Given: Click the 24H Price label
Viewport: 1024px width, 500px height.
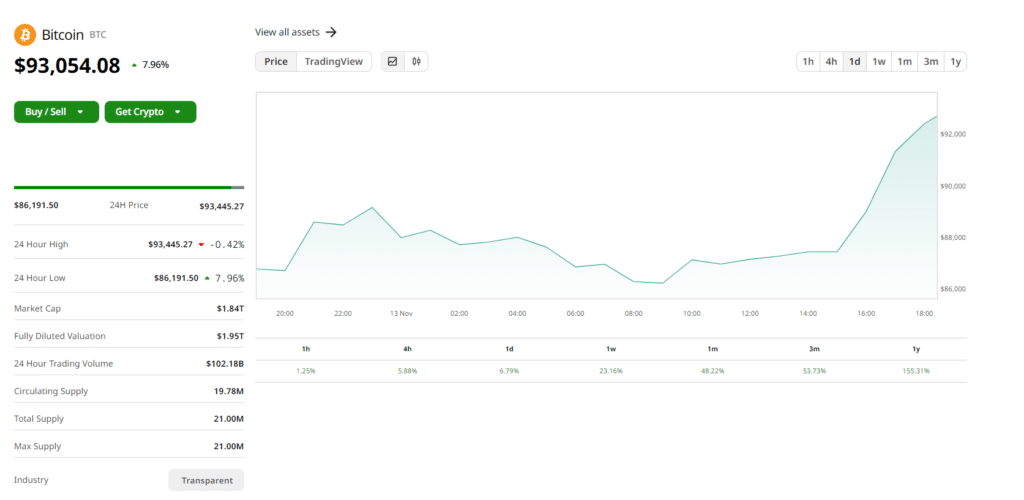Looking at the screenshot, I should 129,205.
